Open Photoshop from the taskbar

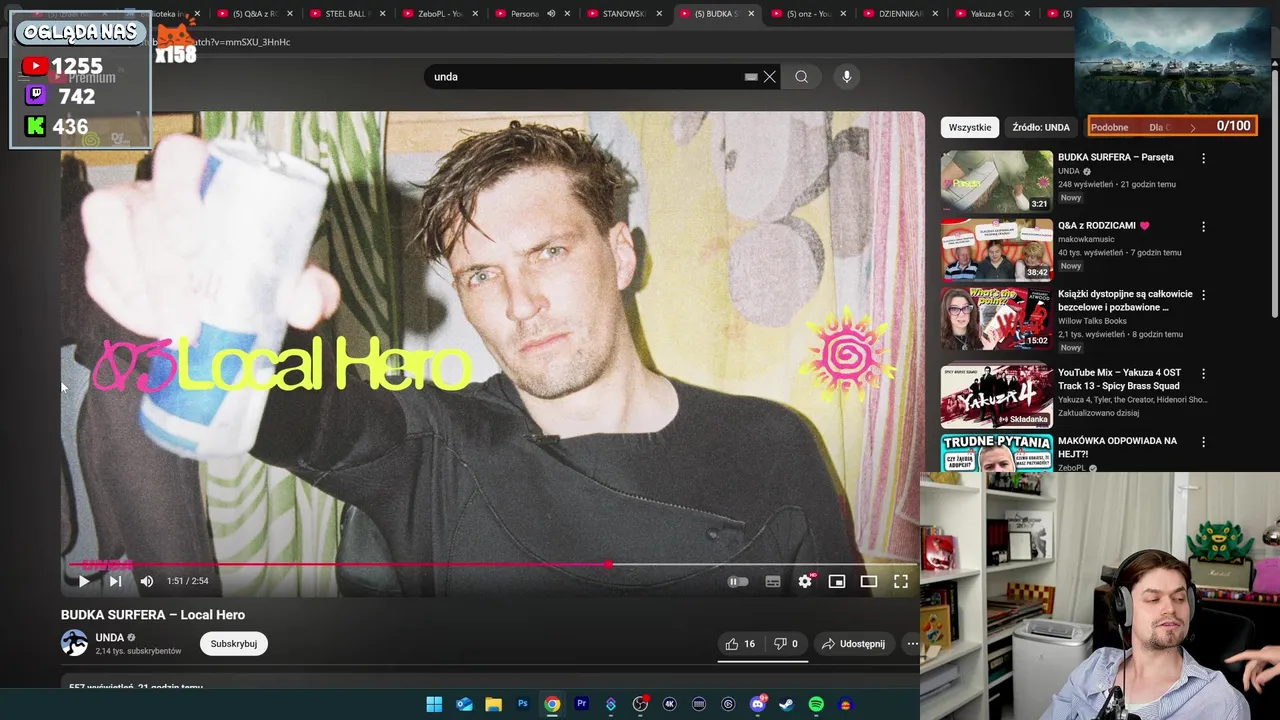coord(523,705)
